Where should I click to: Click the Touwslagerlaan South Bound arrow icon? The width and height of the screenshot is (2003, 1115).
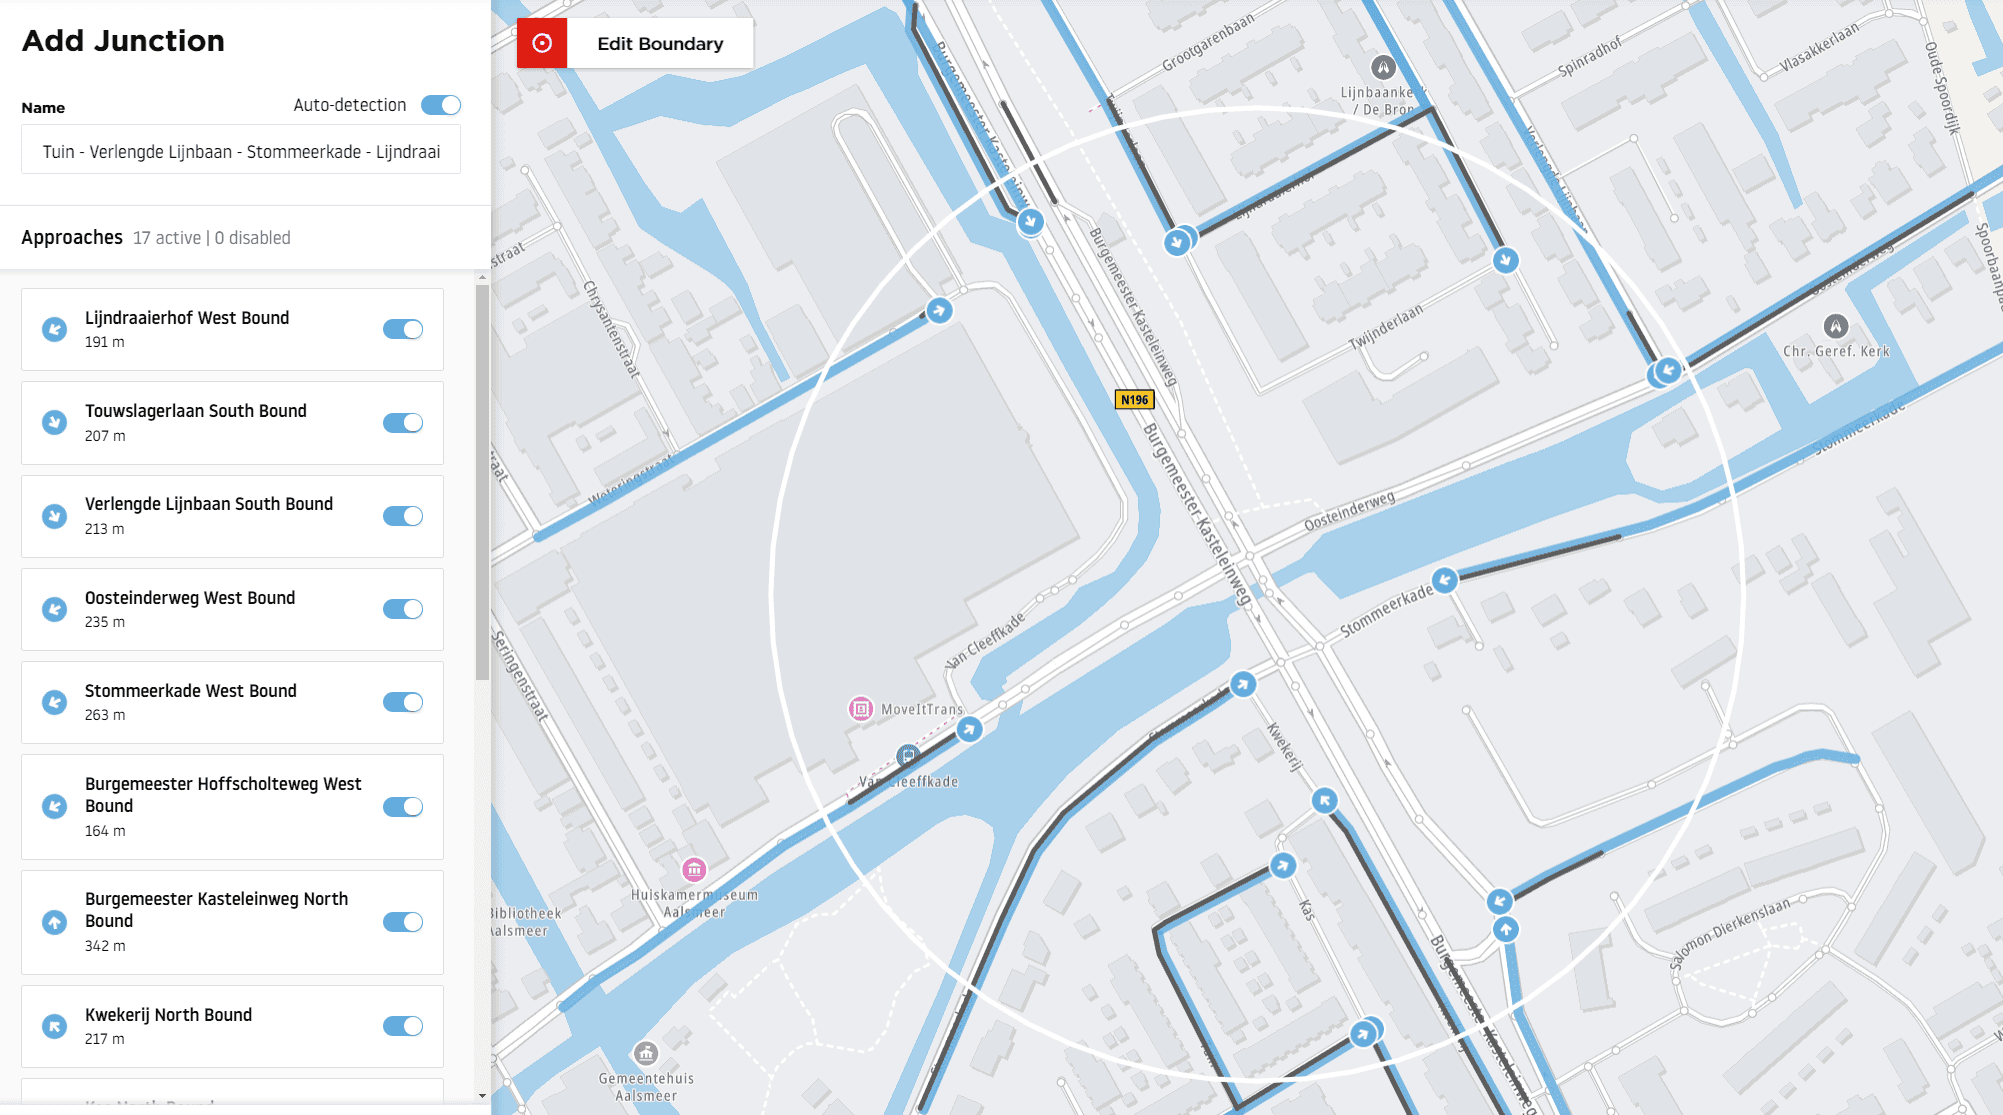[x=54, y=422]
